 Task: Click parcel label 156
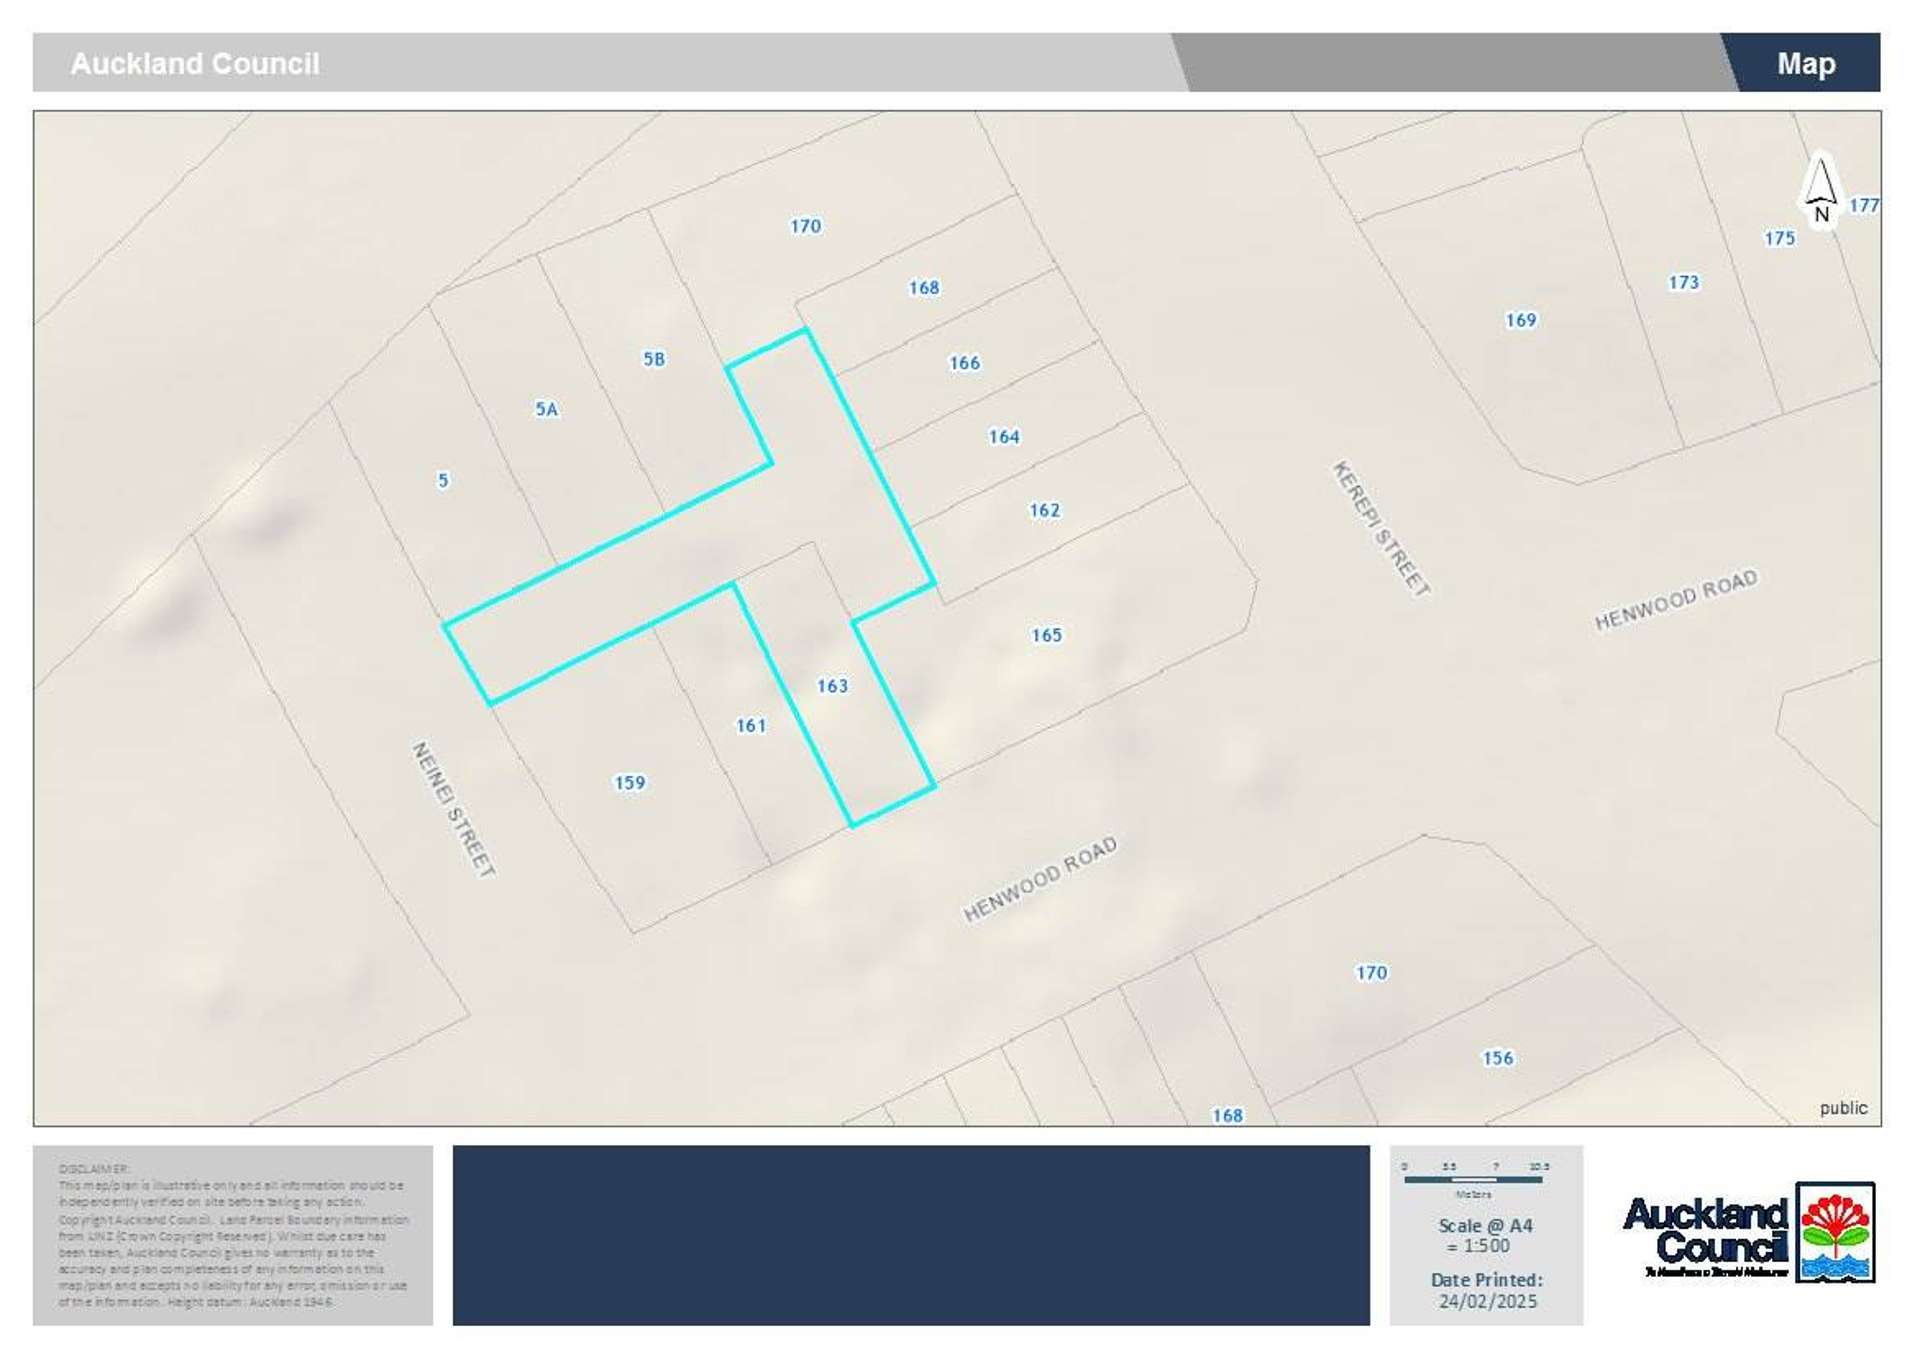[1497, 1058]
